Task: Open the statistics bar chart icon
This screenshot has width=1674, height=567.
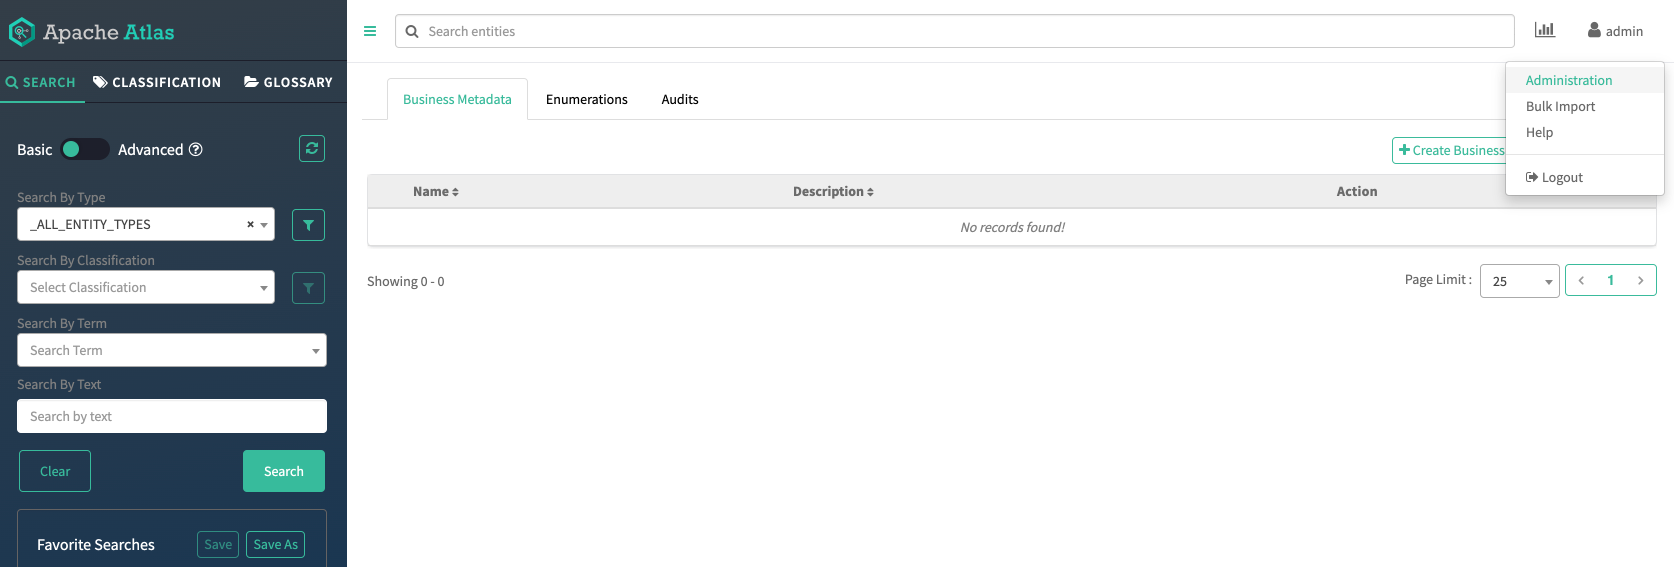Action: 1545,31
